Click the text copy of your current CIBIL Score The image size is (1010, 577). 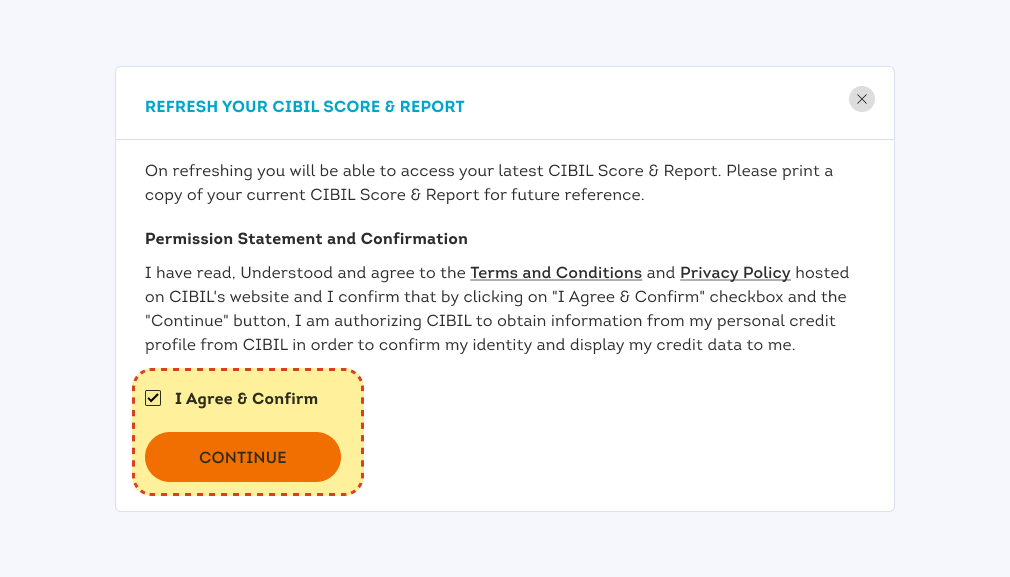click(x=276, y=195)
